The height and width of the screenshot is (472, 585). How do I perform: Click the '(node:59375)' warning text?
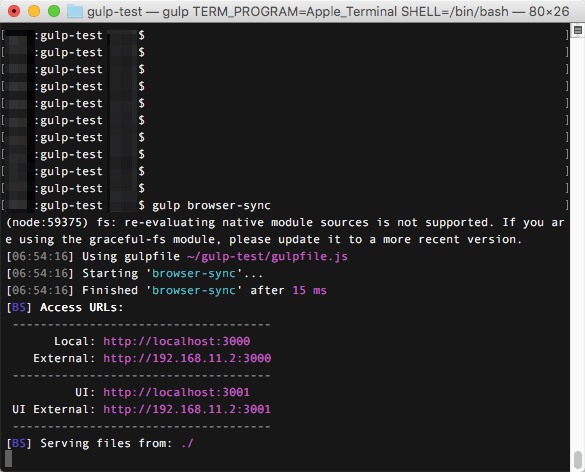(x=47, y=222)
